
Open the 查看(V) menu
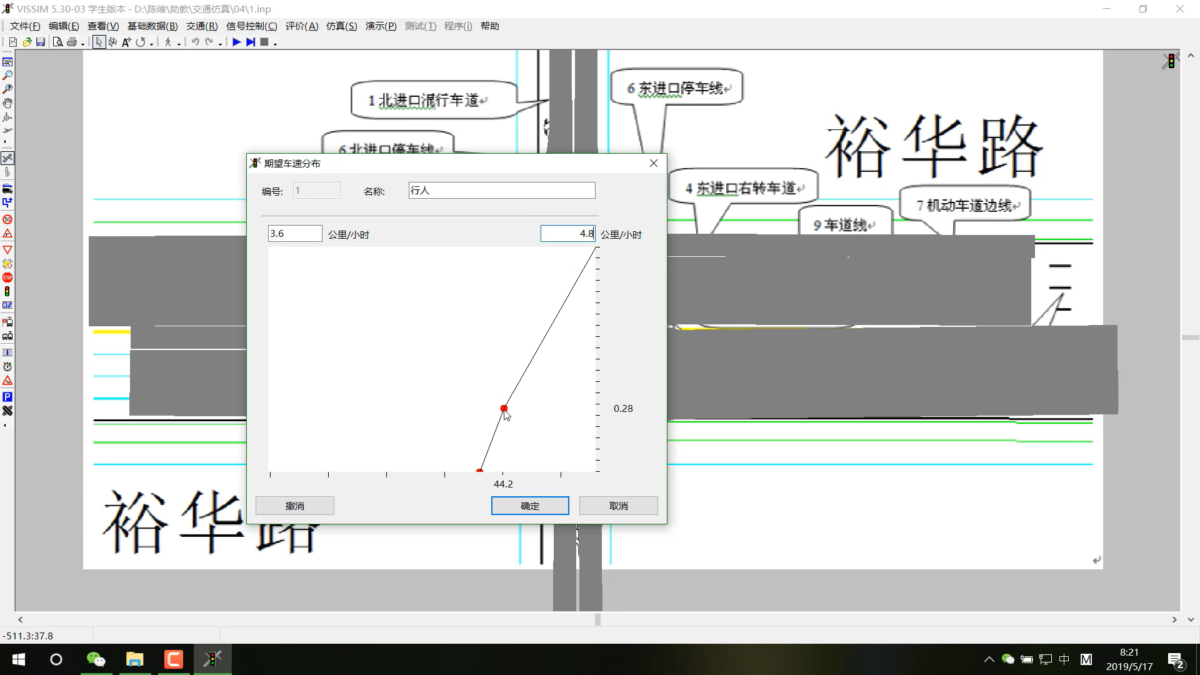pos(103,26)
